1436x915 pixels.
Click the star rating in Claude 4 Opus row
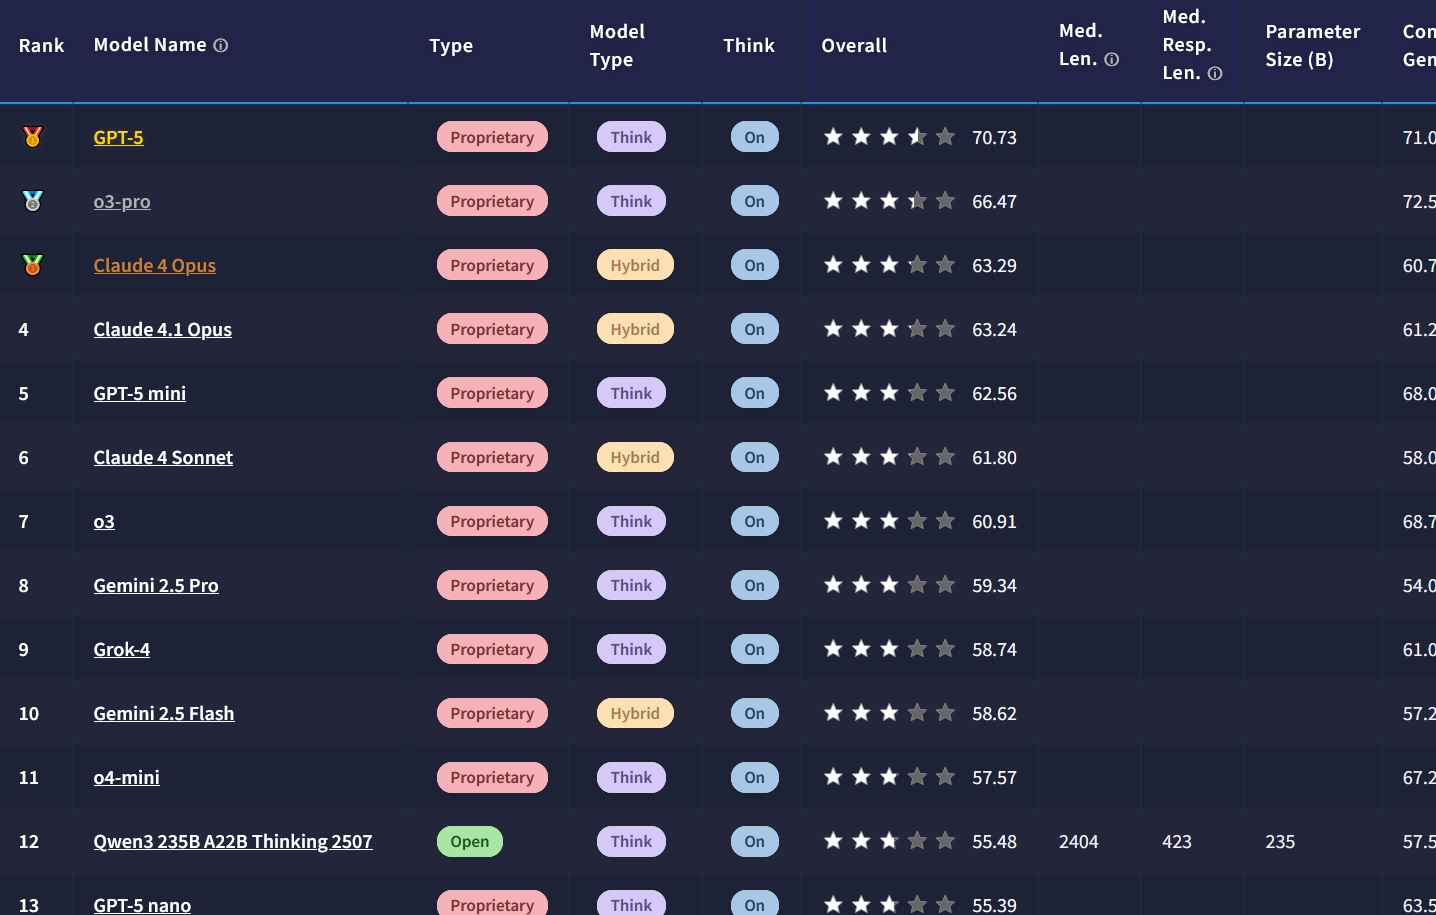click(889, 265)
